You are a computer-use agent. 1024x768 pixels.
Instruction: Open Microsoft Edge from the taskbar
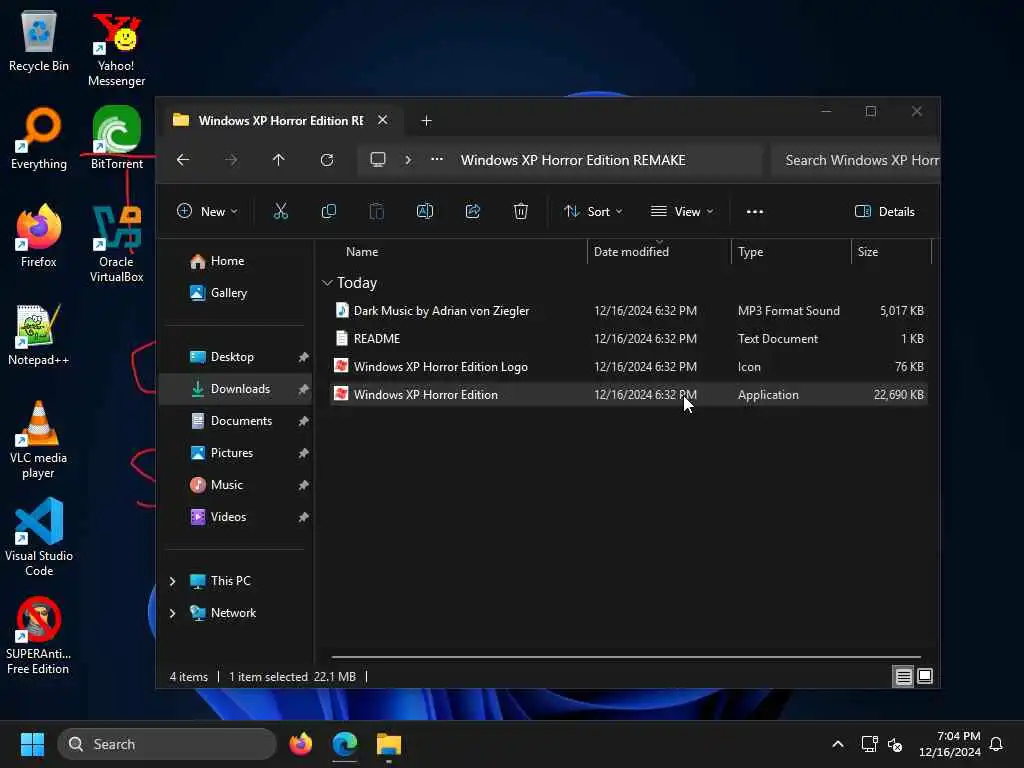point(345,744)
